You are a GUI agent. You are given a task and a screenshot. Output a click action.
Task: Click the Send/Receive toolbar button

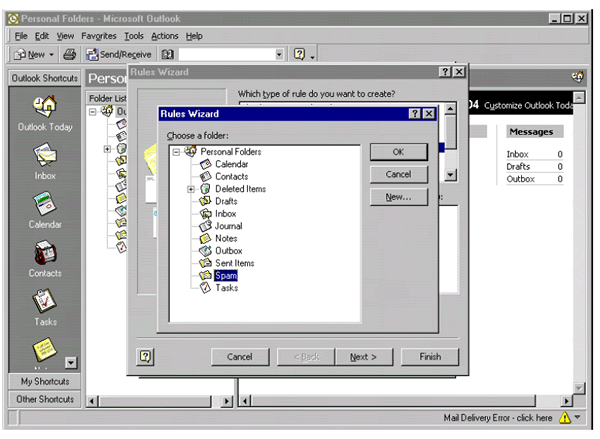(x=119, y=54)
